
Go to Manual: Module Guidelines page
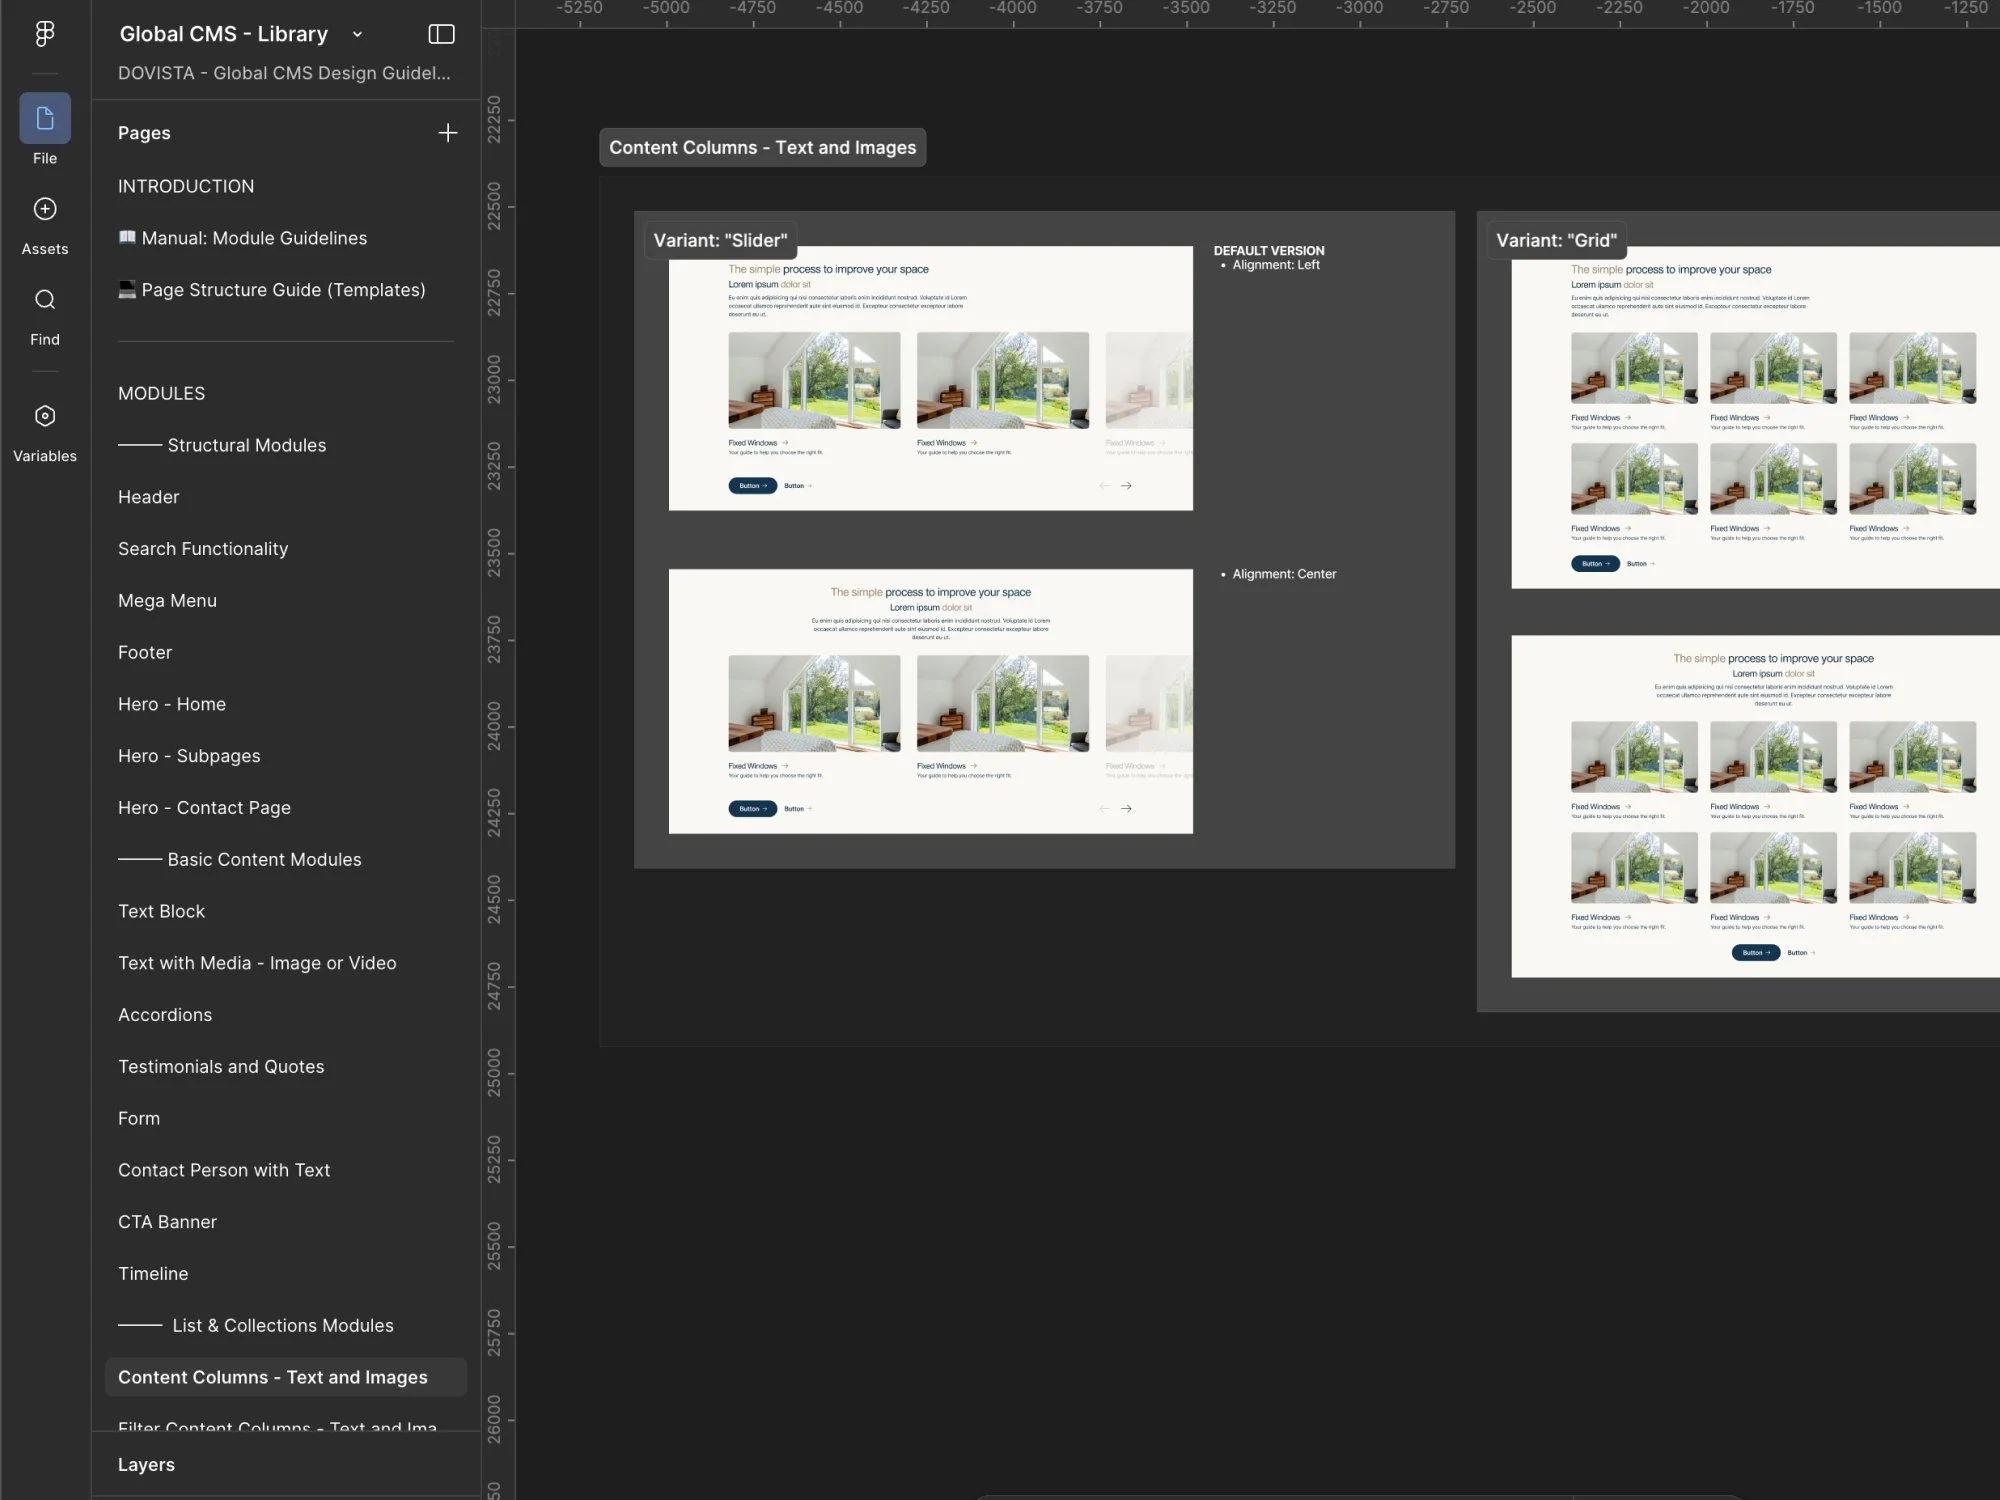(254, 238)
